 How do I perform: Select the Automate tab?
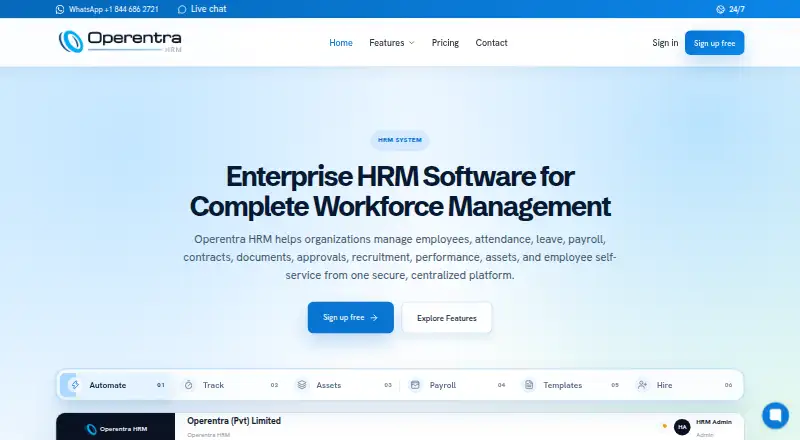pos(116,385)
